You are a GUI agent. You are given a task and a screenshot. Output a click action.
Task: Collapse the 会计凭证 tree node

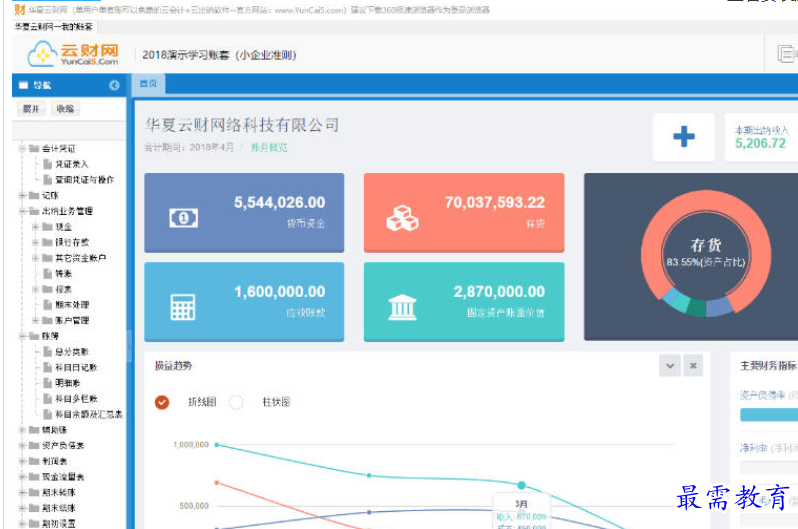pos(22,149)
